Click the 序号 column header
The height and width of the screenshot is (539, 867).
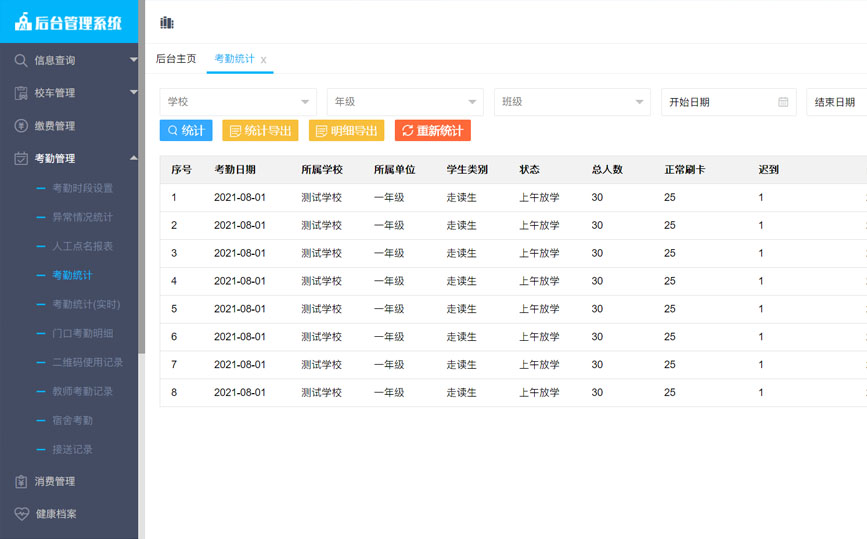click(181, 170)
